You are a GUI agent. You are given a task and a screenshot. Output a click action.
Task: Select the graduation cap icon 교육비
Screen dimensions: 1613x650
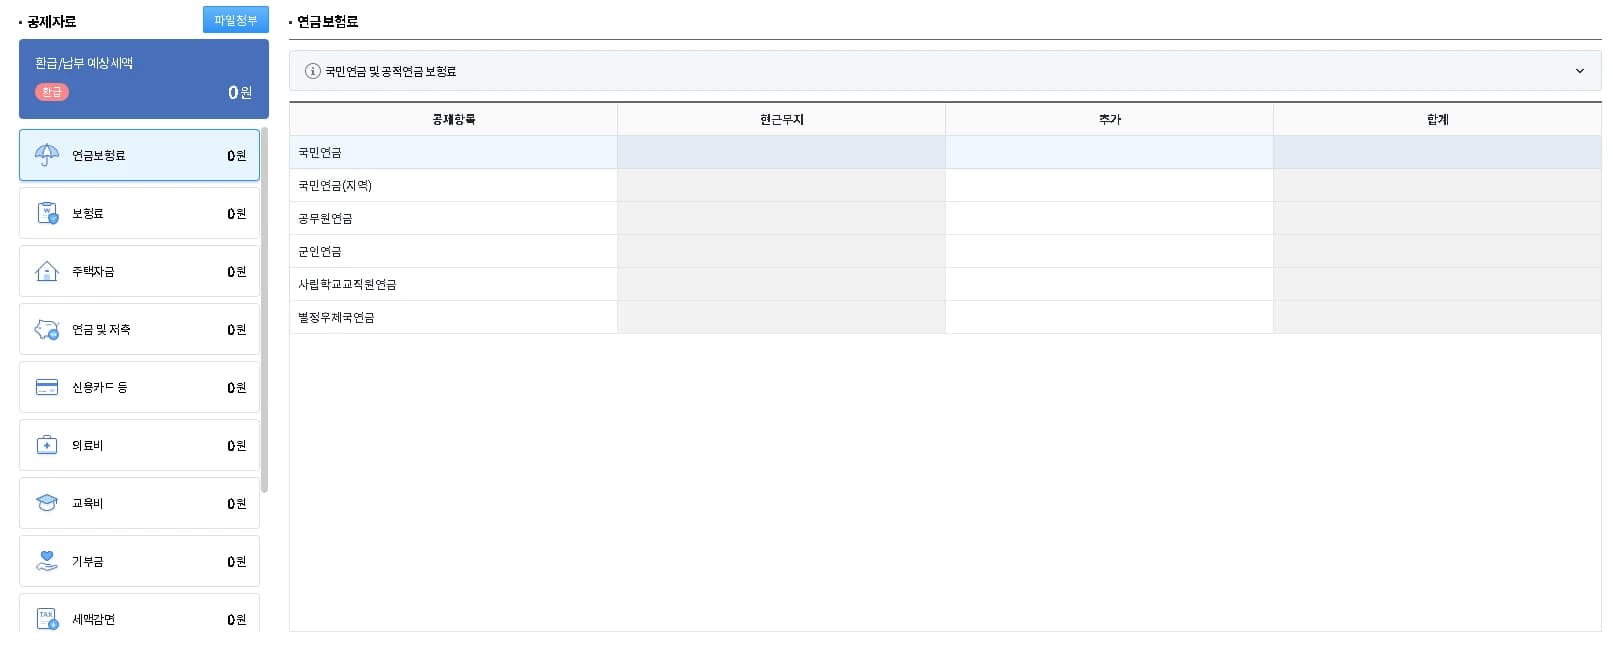47,503
